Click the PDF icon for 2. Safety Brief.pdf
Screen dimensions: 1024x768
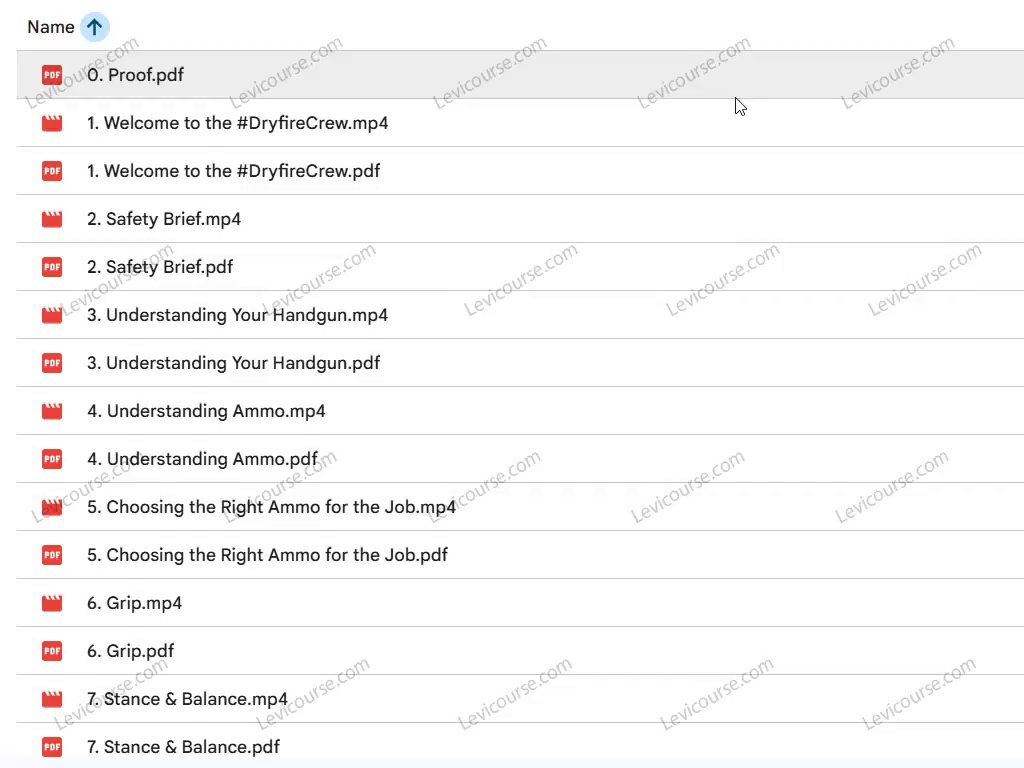(52, 267)
